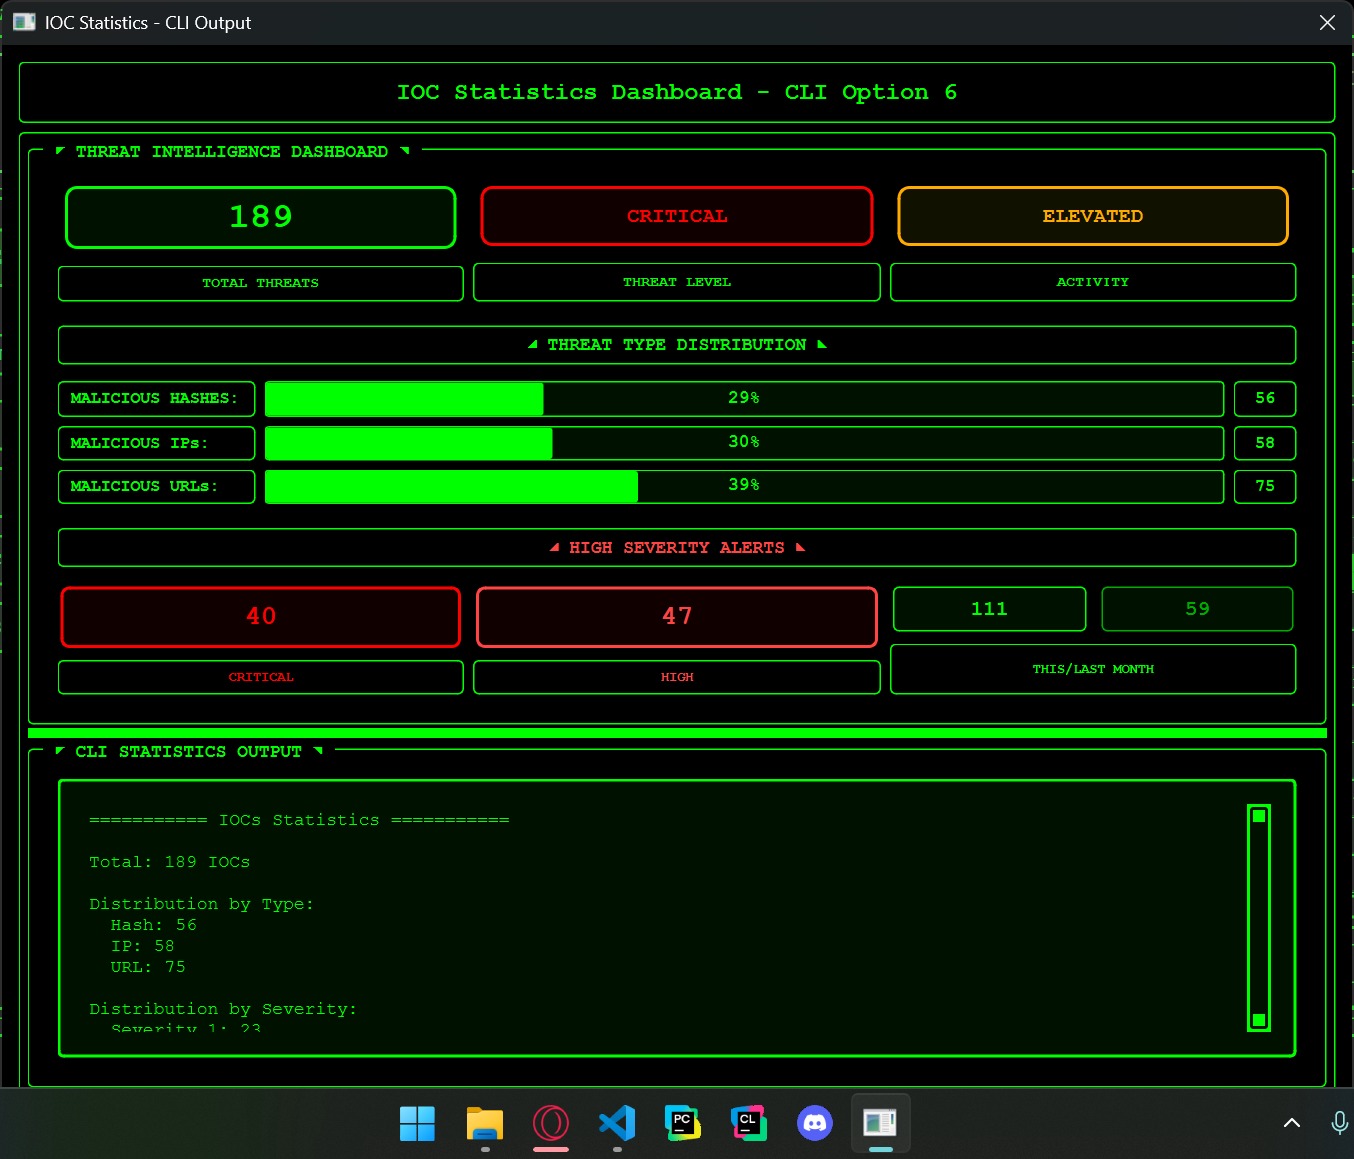Click the MALICIOUS HASHES label

click(x=156, y=398)
